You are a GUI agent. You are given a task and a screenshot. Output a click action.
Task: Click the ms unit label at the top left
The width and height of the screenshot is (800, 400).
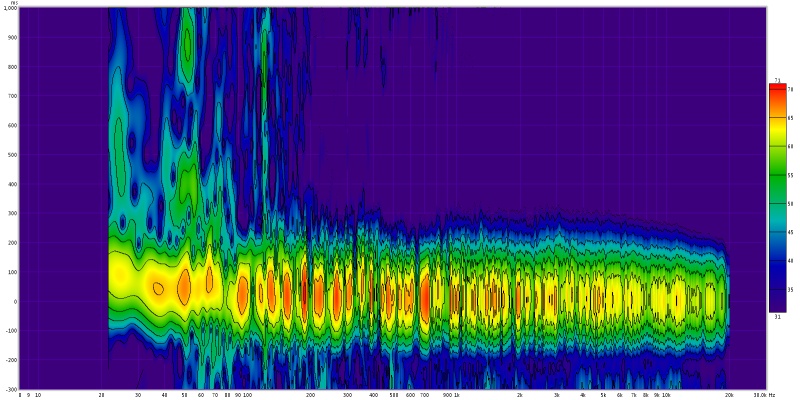13,3
